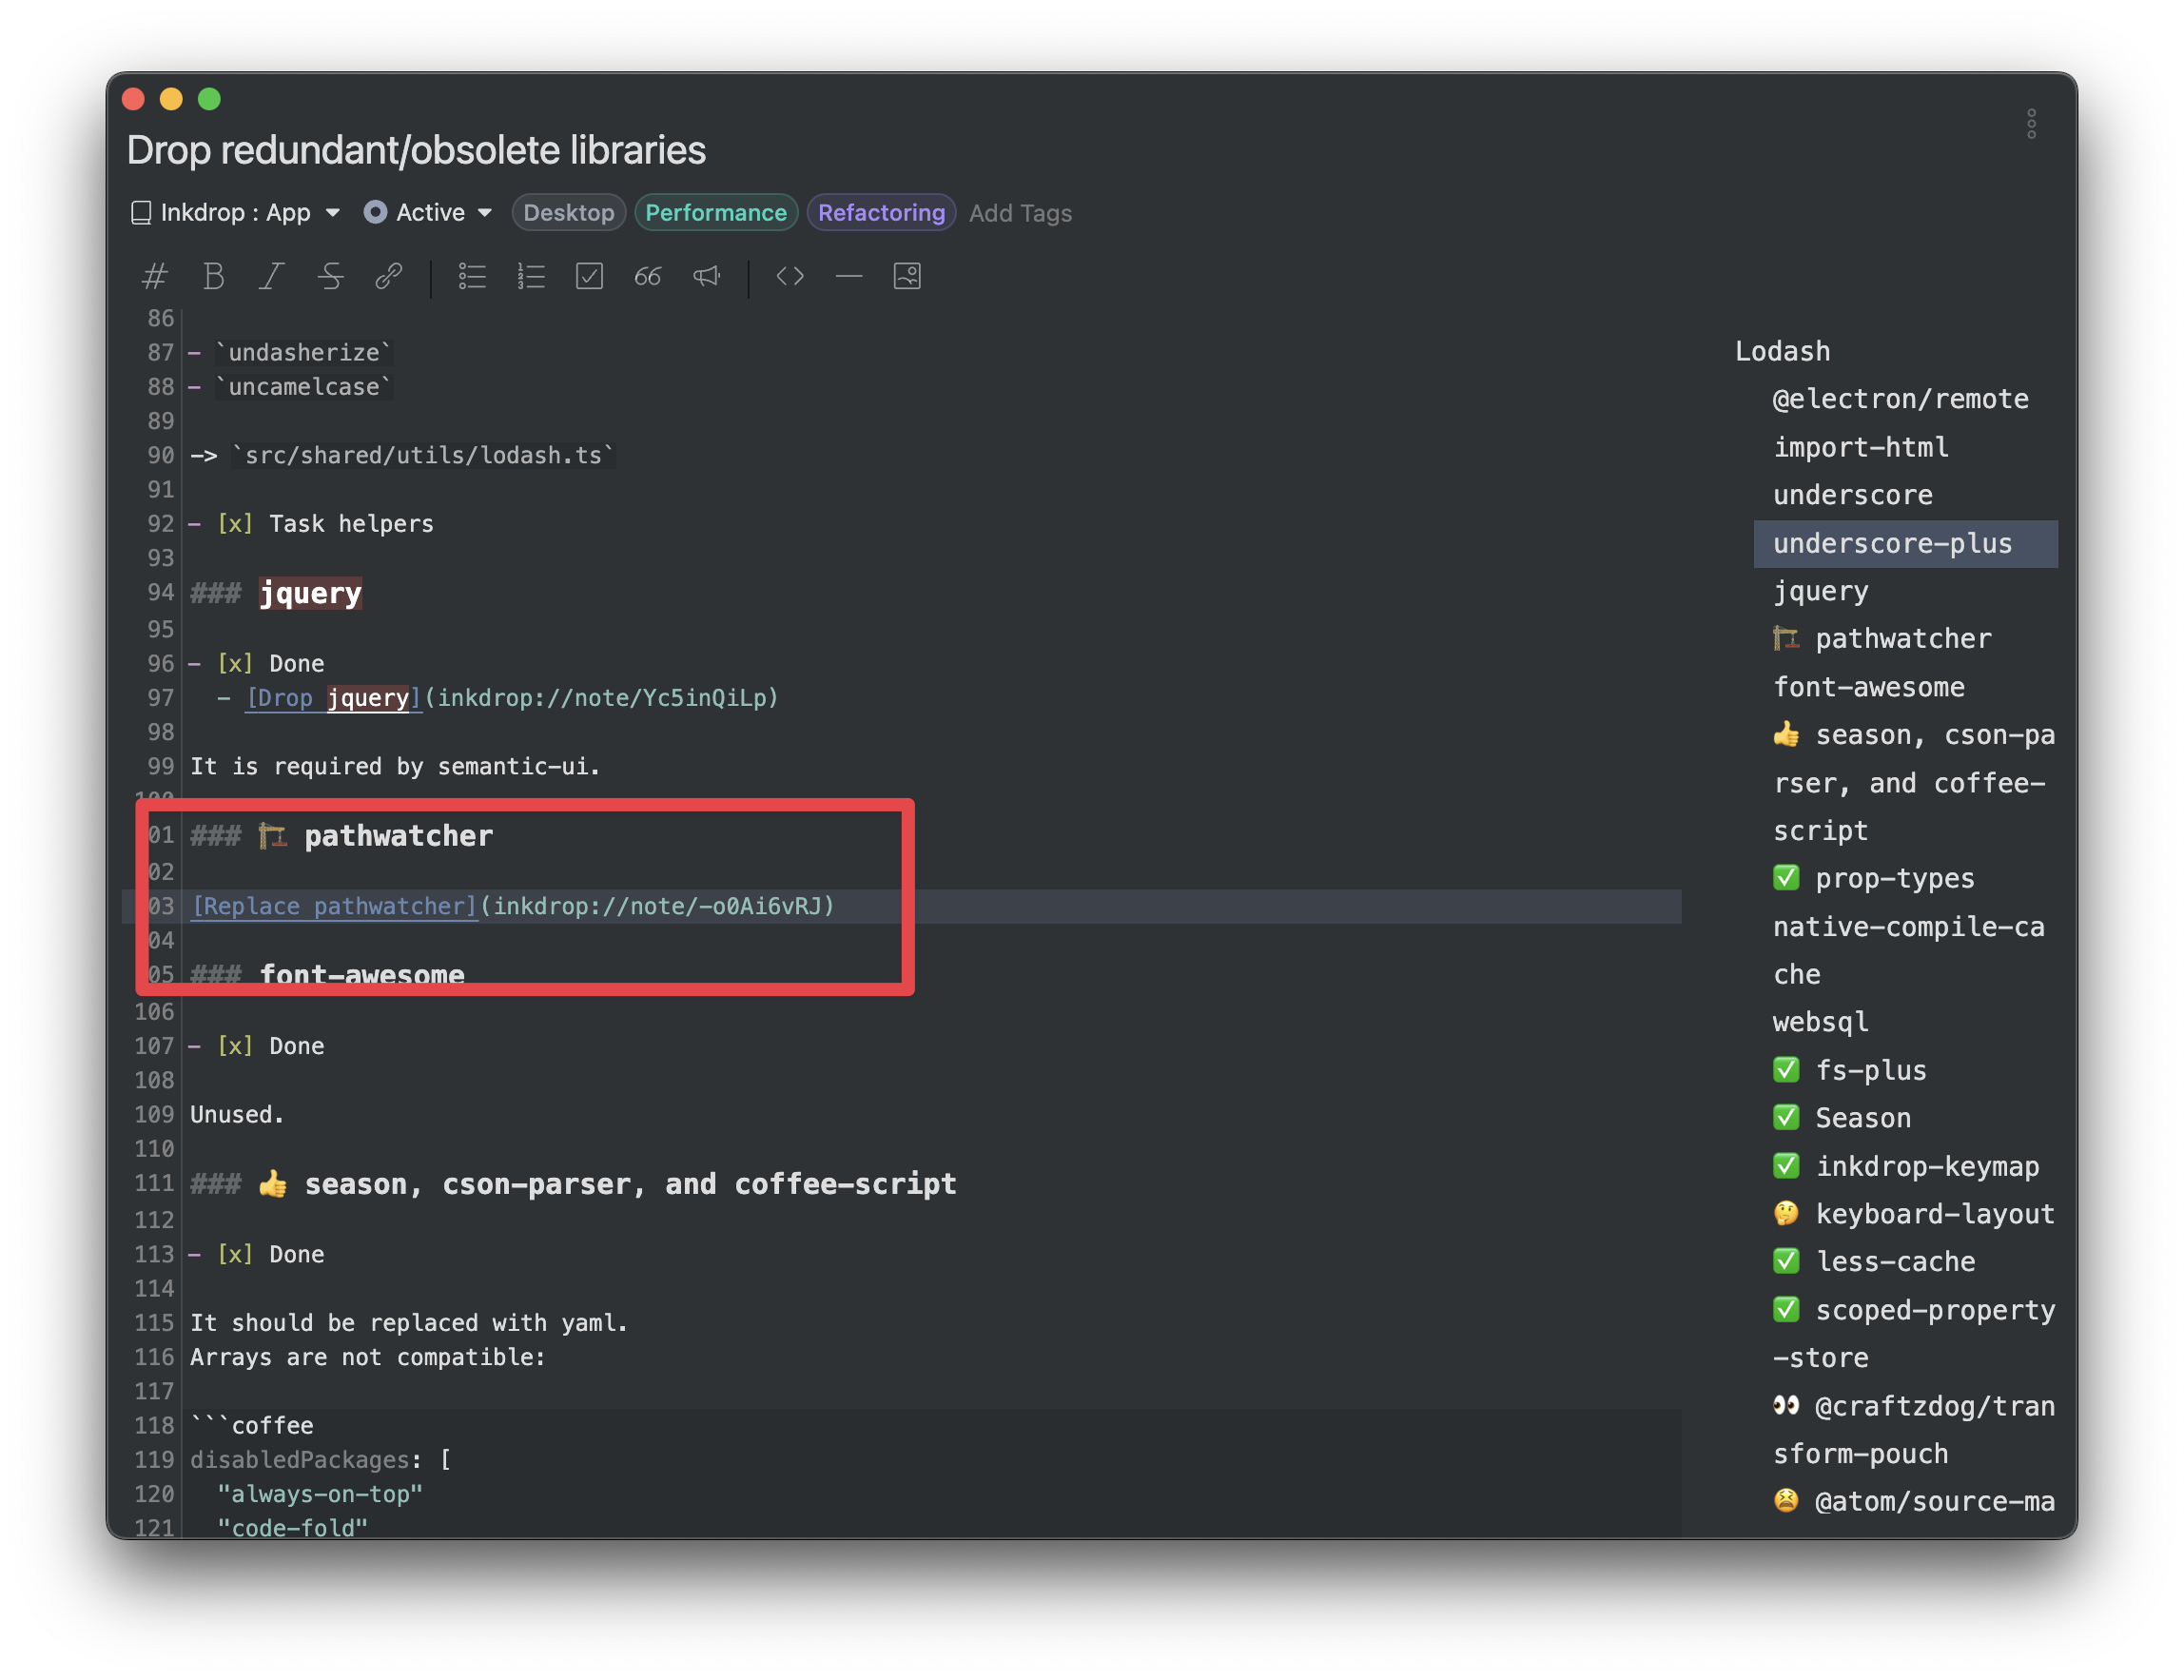
Task: Toggle the Task helpers checkbox
Action: pos(235,524)
